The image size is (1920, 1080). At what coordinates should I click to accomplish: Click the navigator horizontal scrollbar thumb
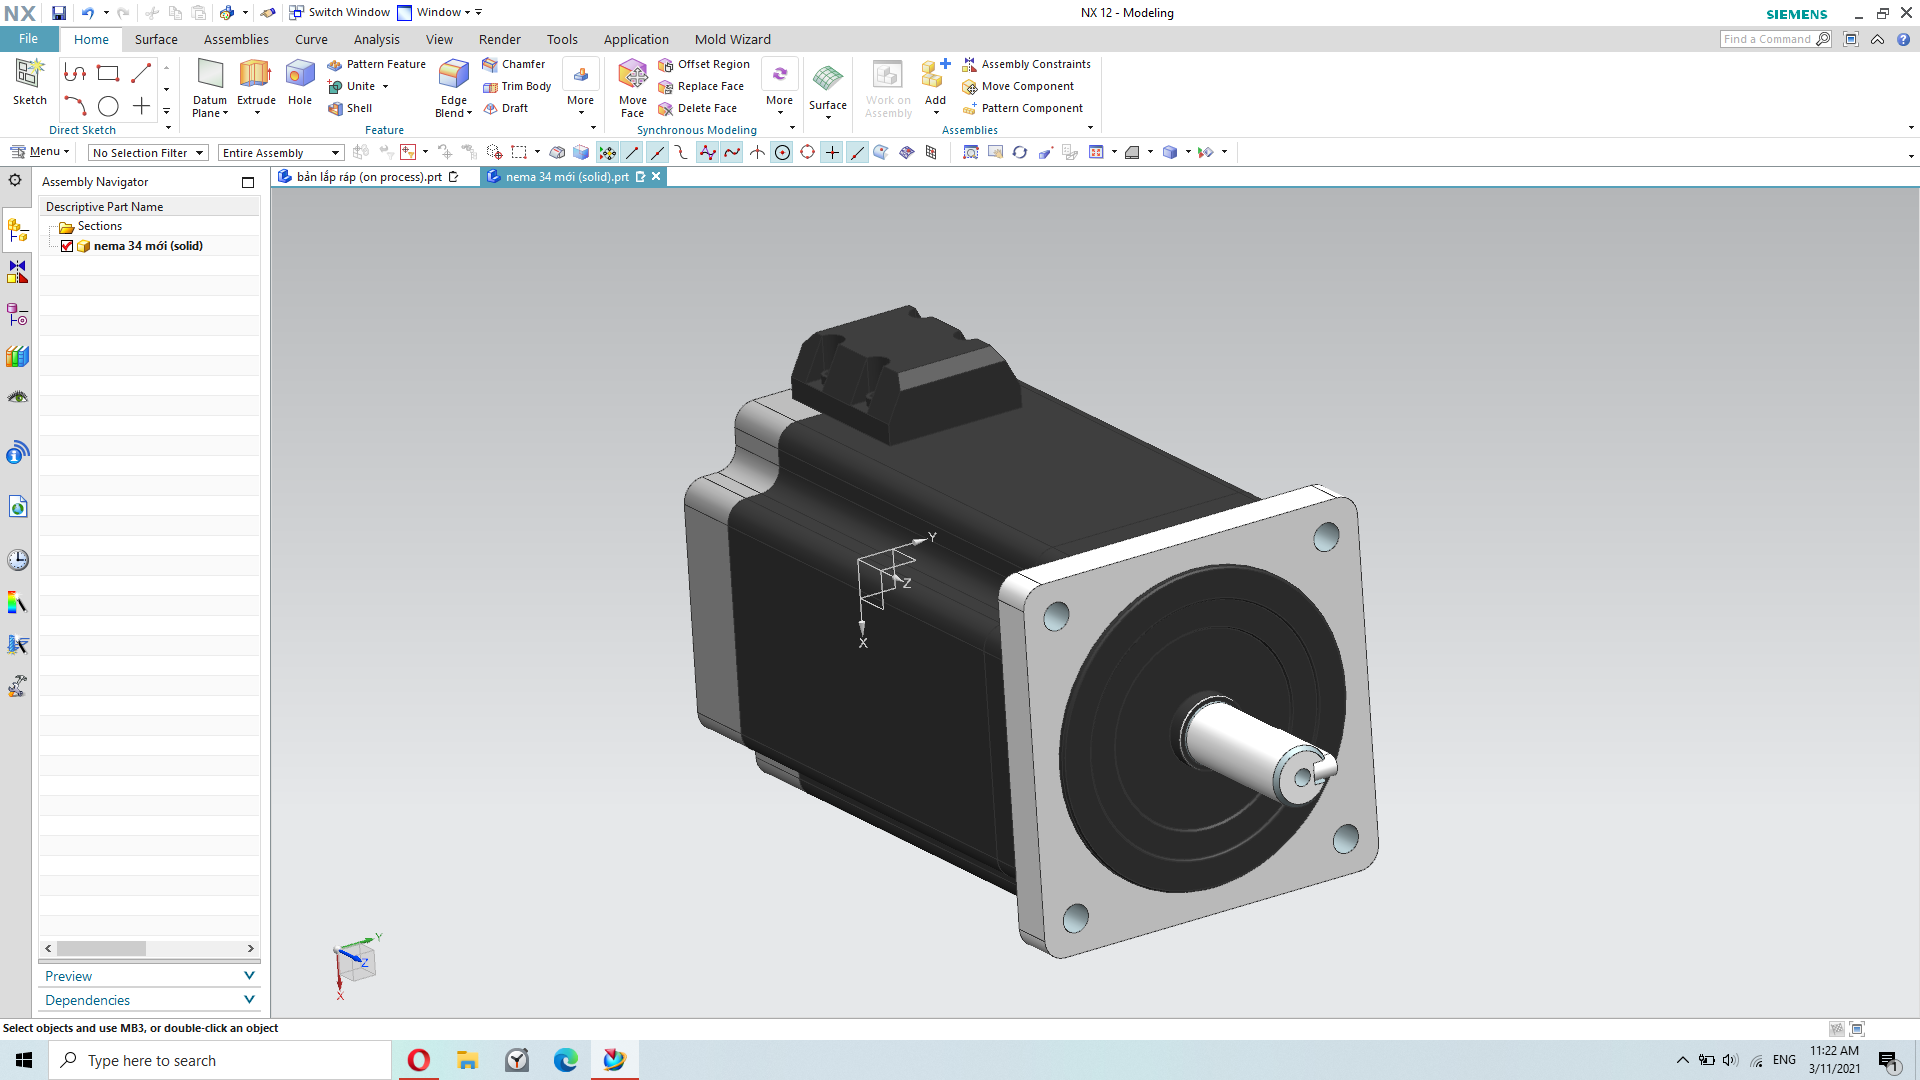101,948
